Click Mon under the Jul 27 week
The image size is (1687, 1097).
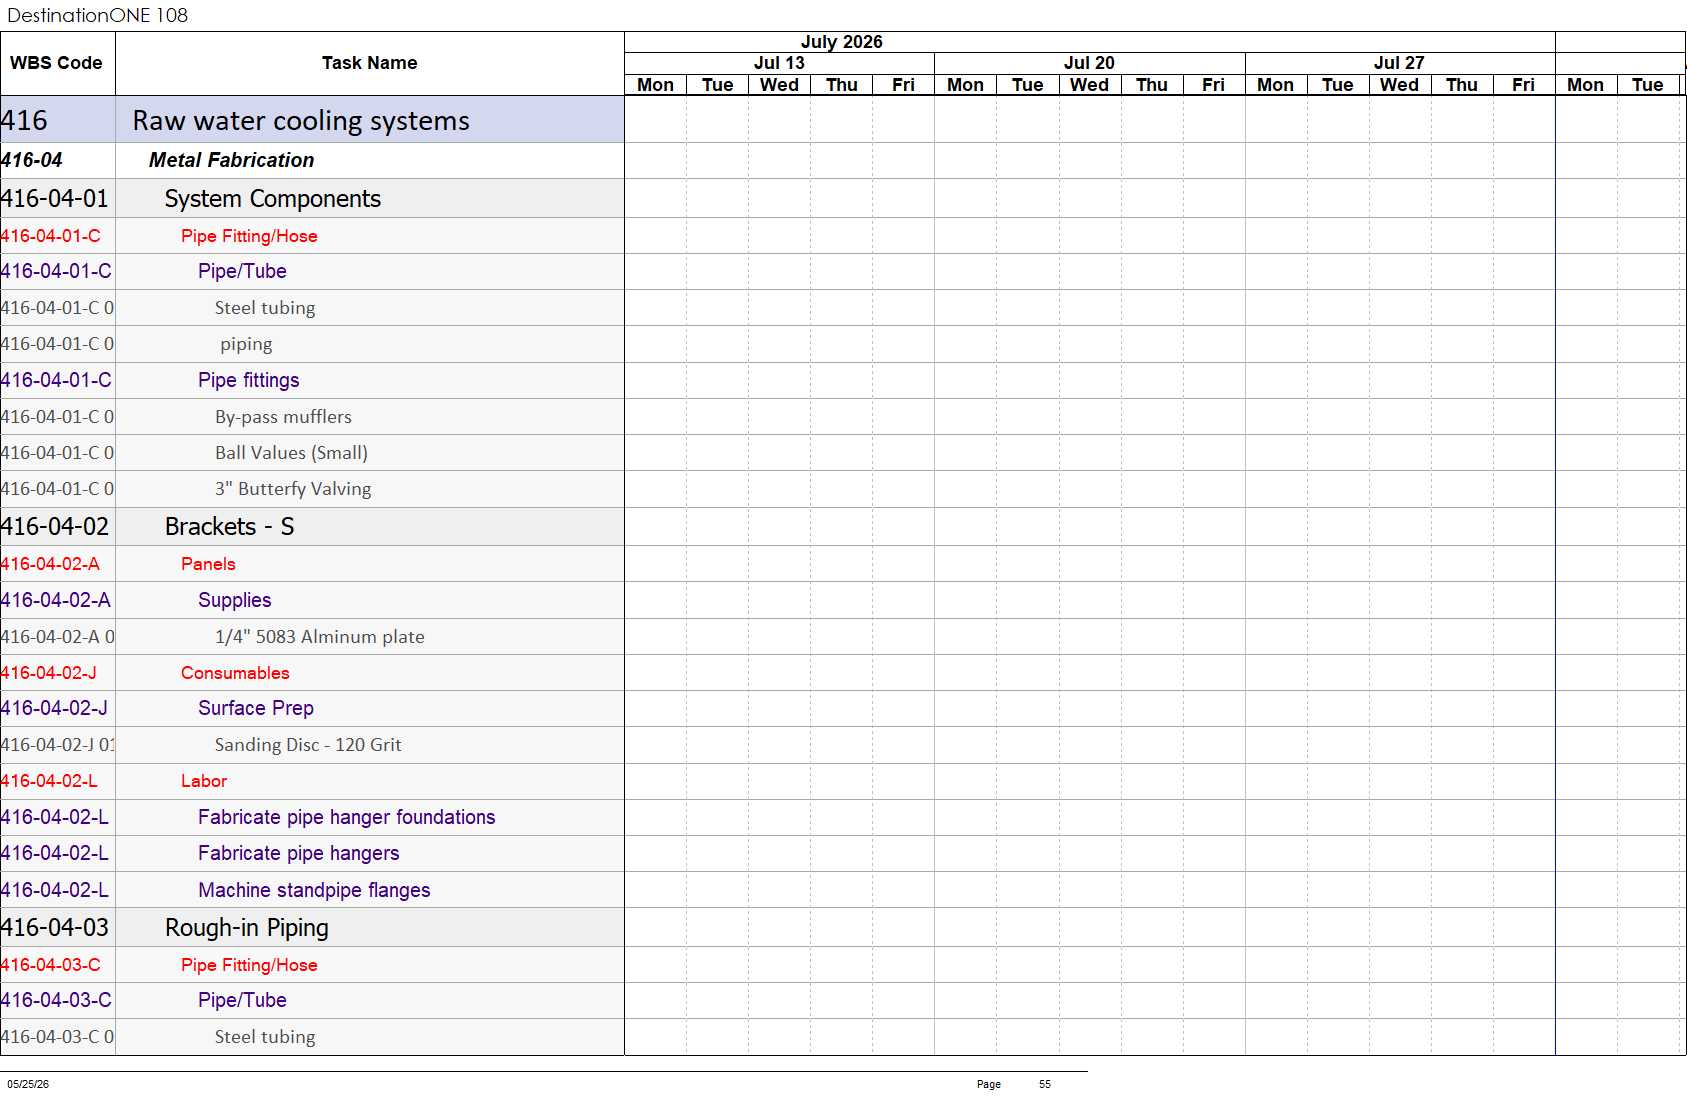pyautogui.click(x=1275, y=85)
